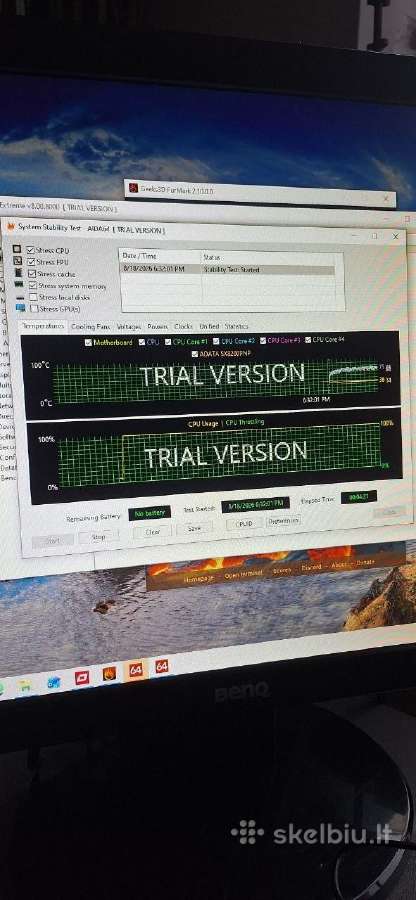This screenshot has width=416, height=900.
Task: Switch to the Clocks tab
Action: [183, 326]
